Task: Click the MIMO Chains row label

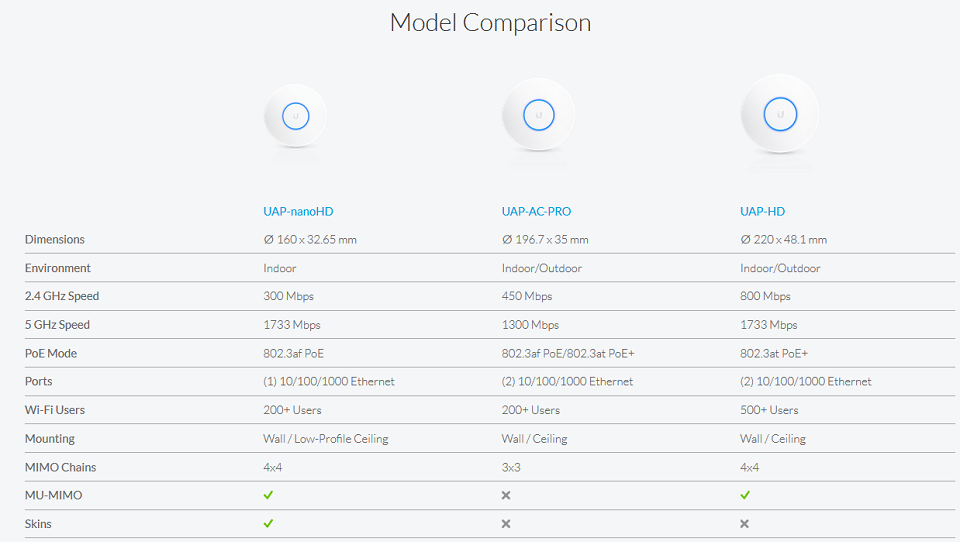Action: point(60,467)
